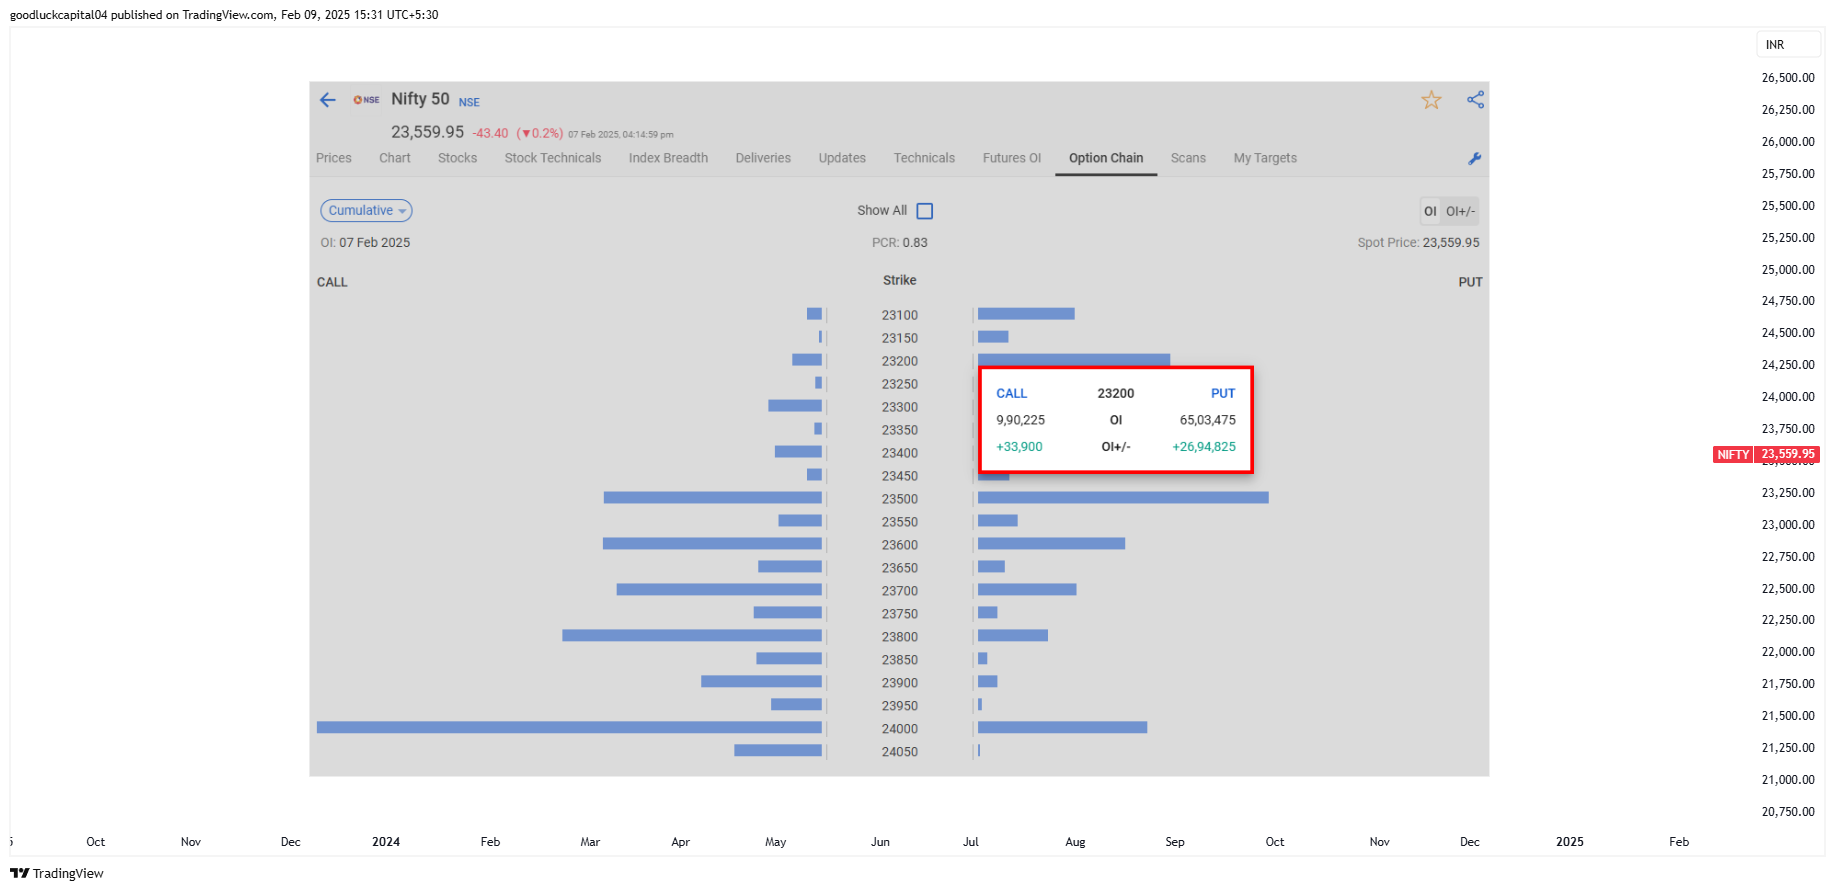Switch to the Futures OI tab
Viewport: 1835px width, 891px height.
(x=1012, y=158)
